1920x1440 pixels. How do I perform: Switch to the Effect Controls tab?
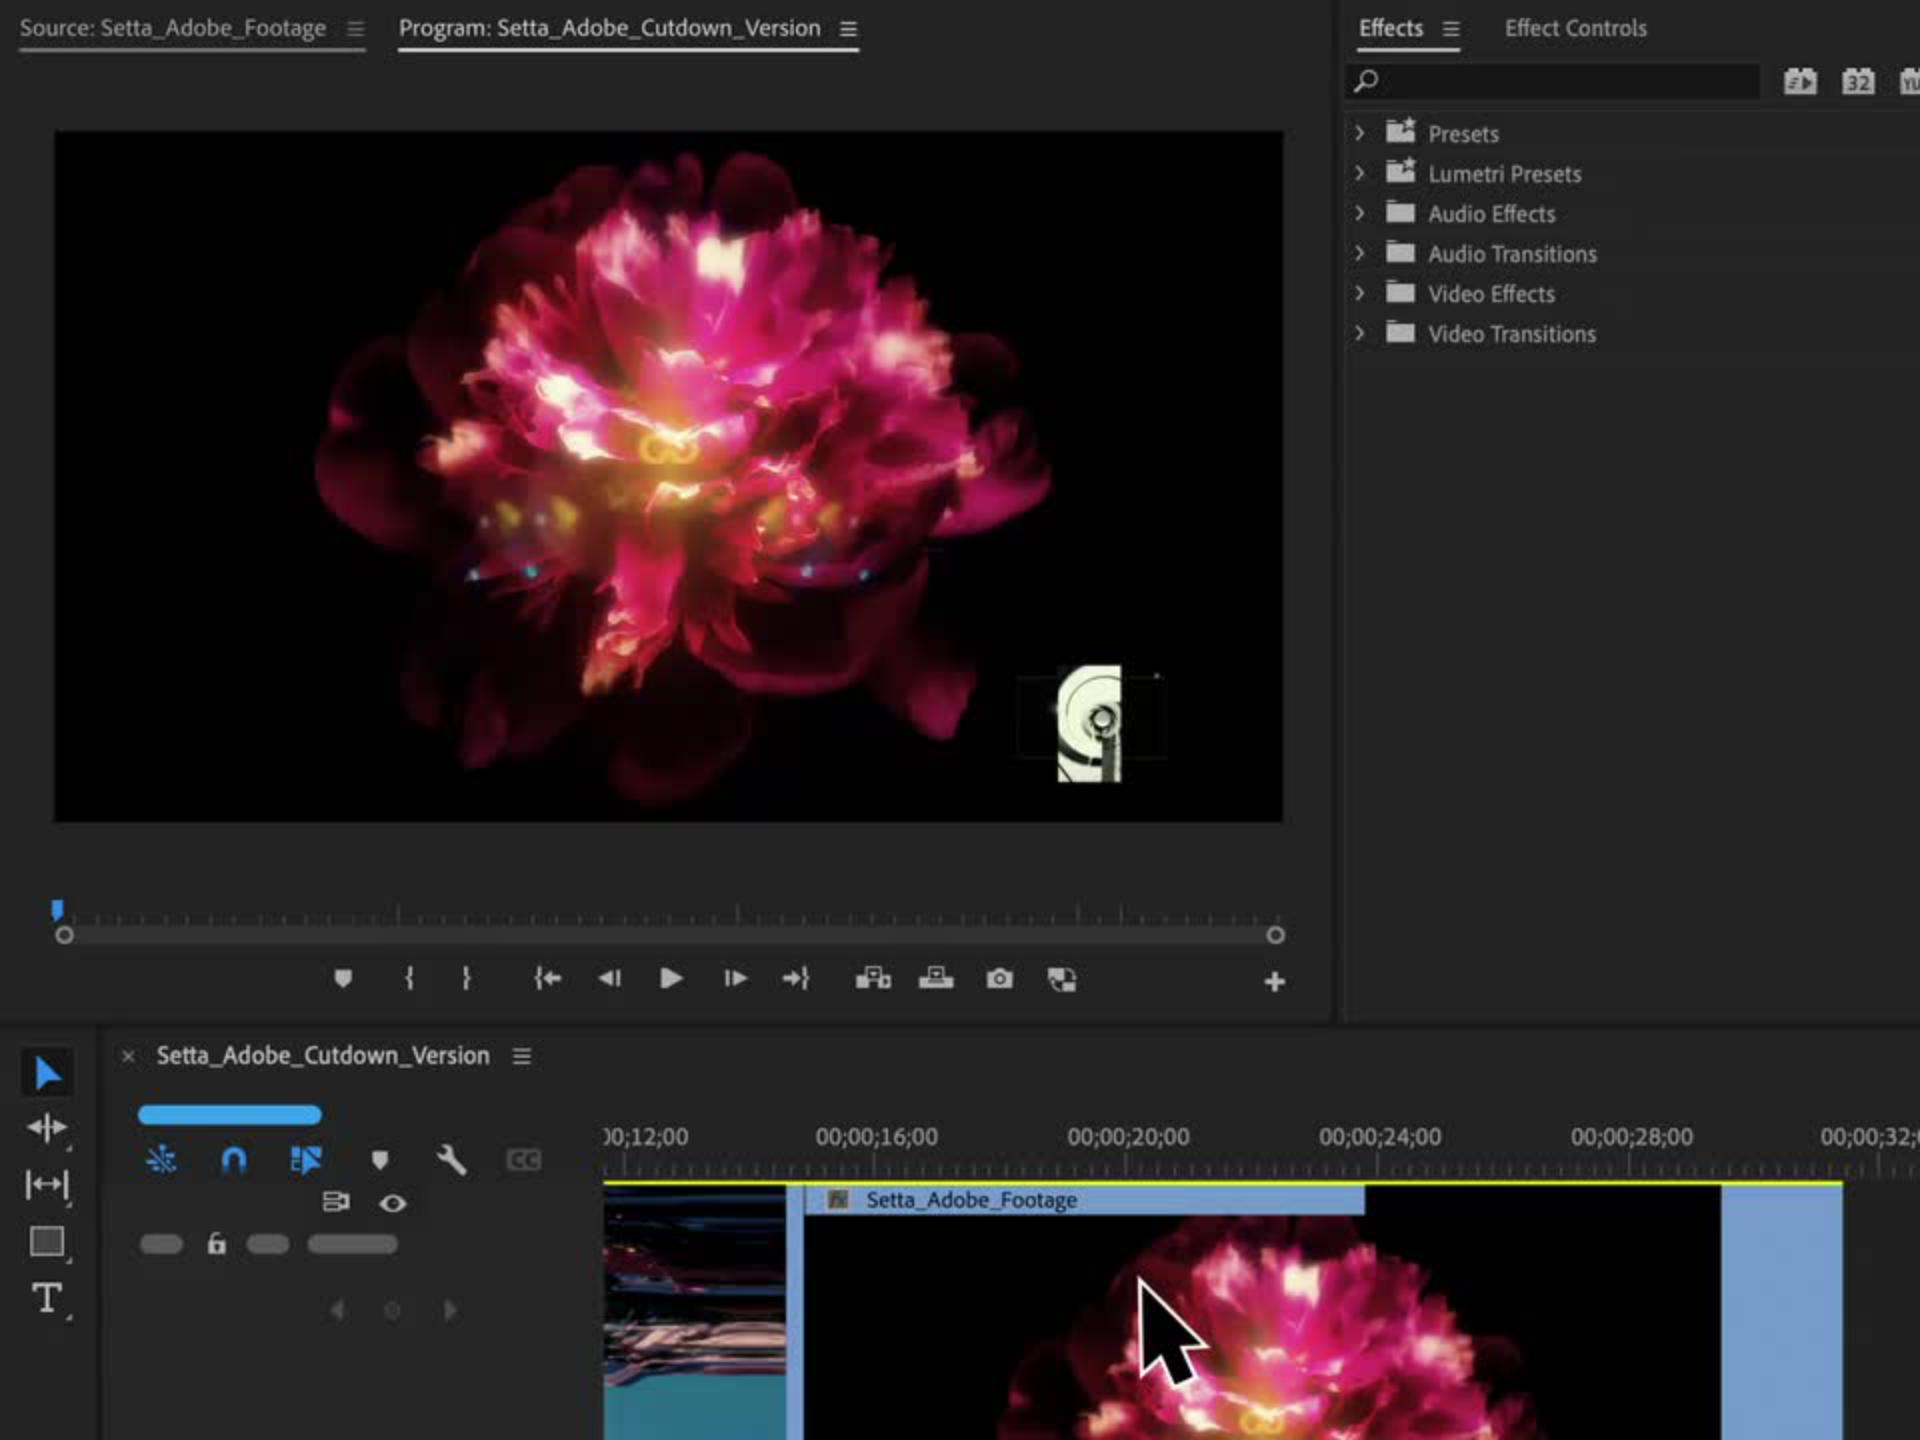coord(1575,28)
